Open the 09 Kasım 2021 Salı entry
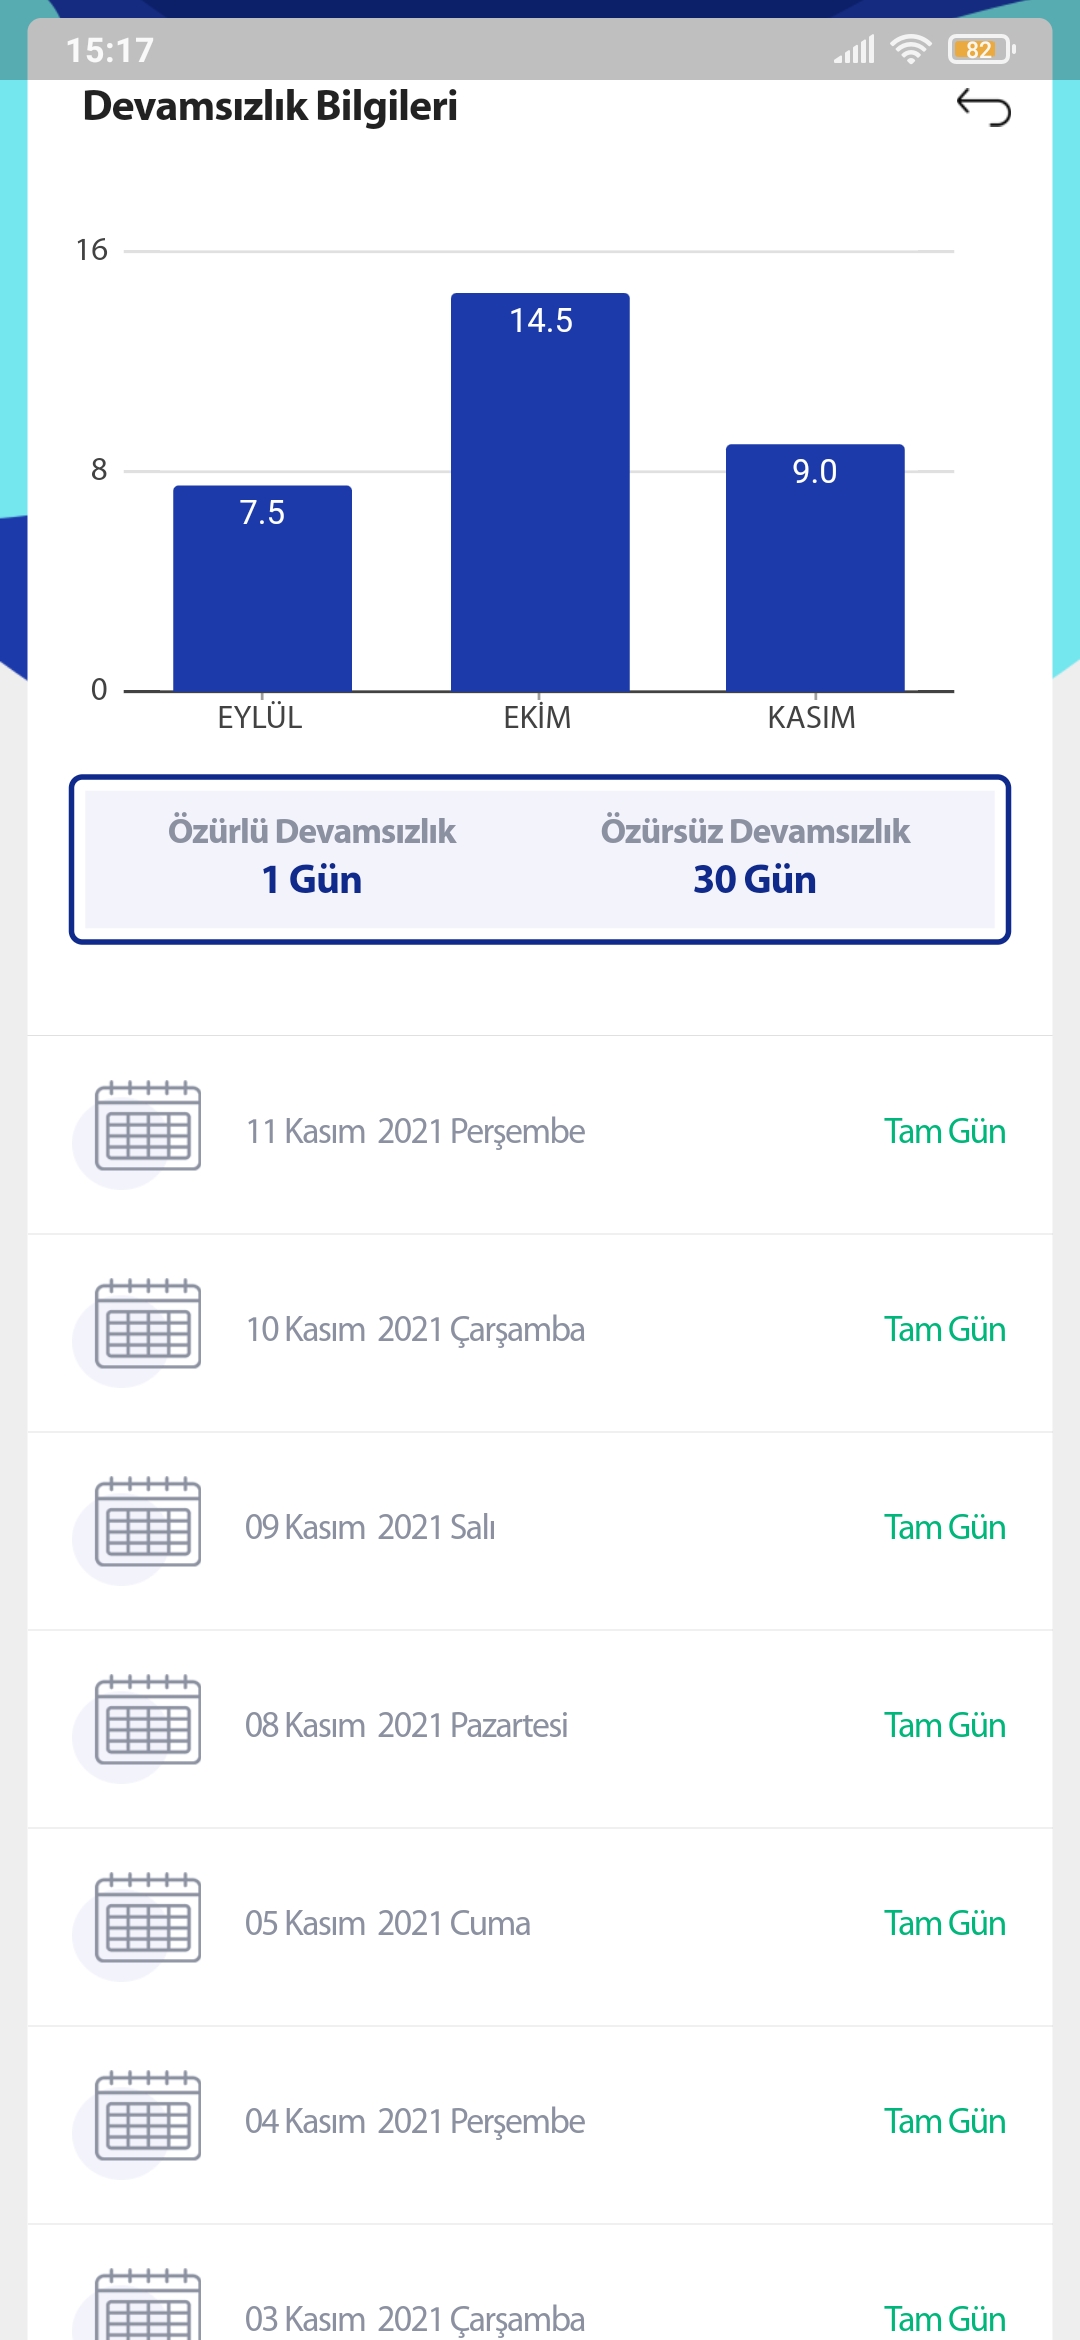1080x2340 pixels. 540,1531
